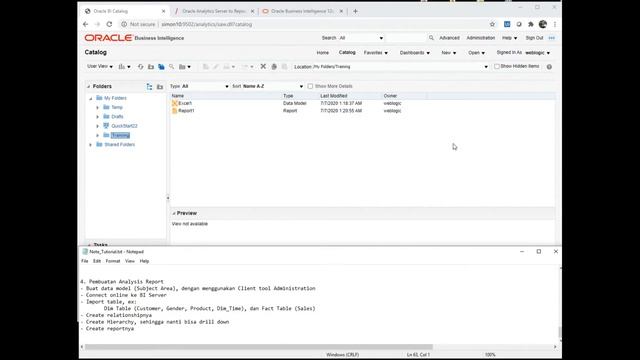Open the Favorites menu

(376, 53)
